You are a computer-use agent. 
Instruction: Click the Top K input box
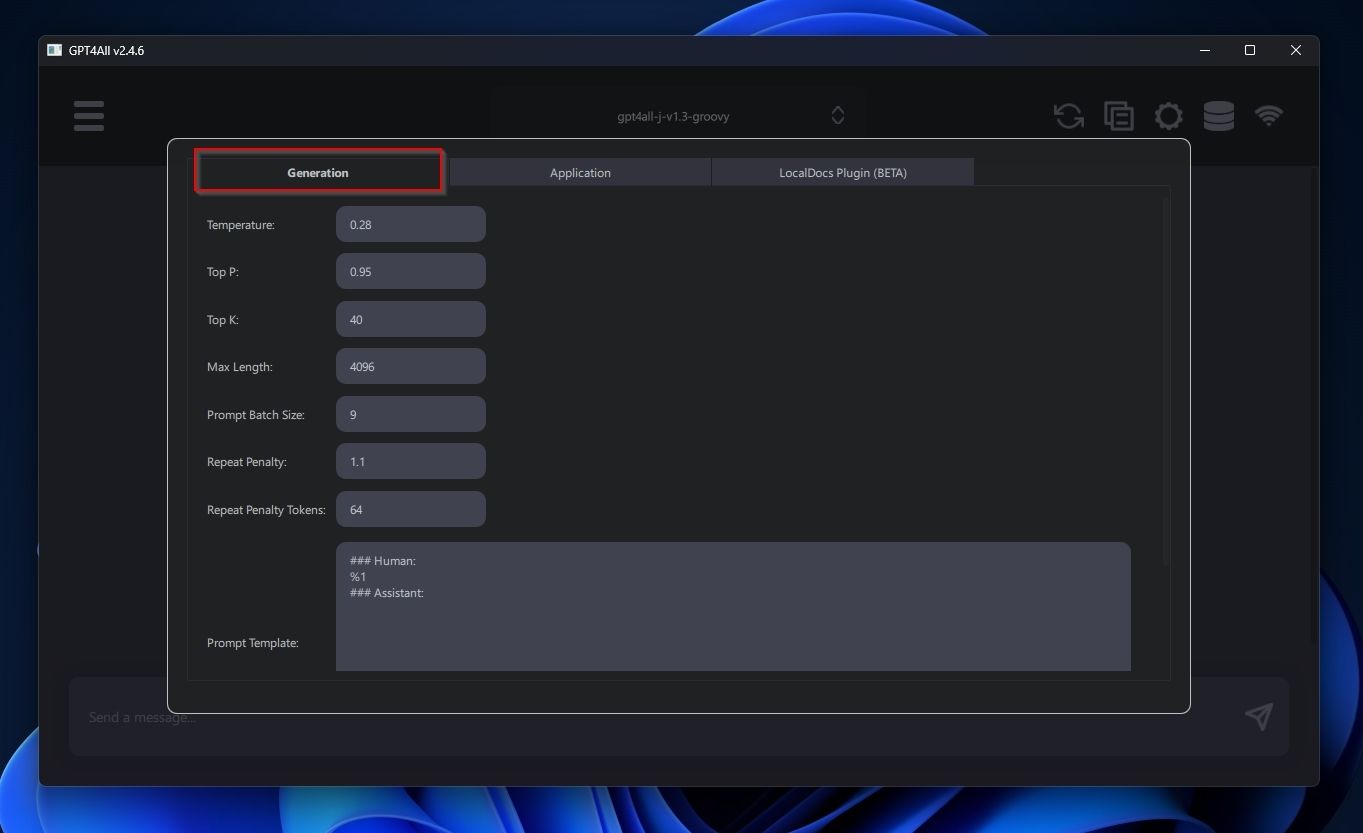410,320
